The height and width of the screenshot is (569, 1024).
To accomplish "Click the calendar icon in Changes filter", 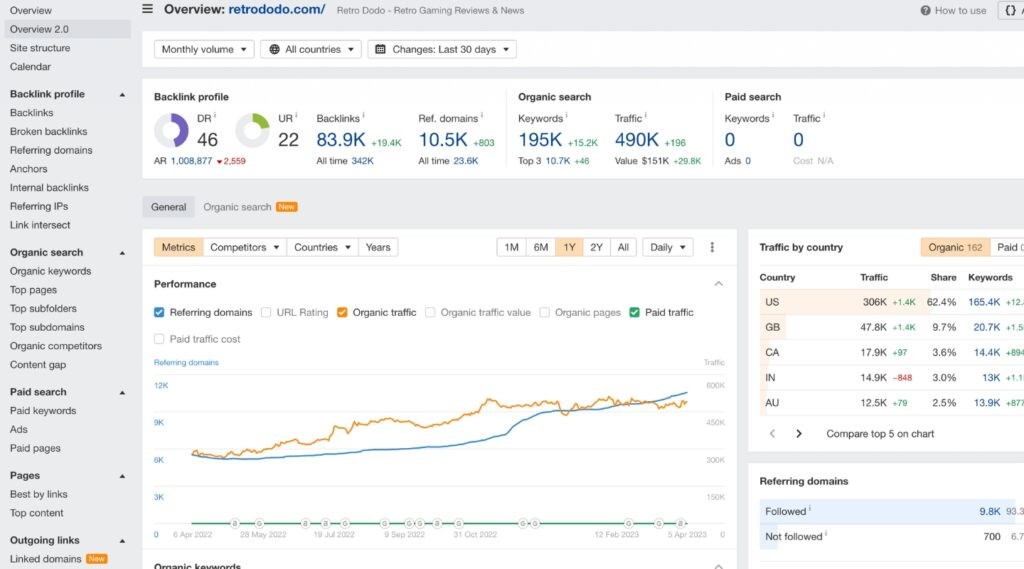I will [x=380, y=49].
